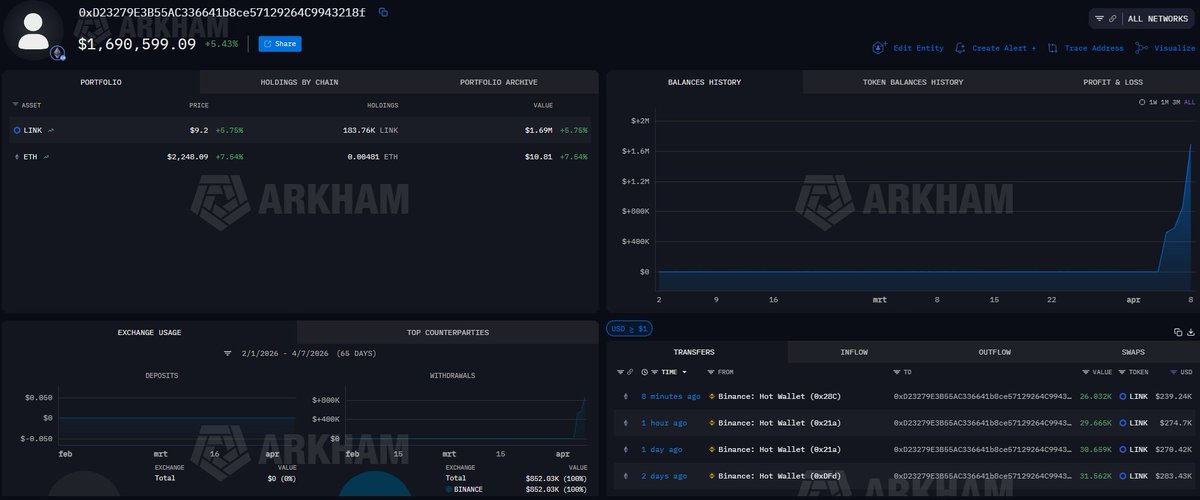
Task: Click the Trace Address icon
Action: pos(1054,47)
